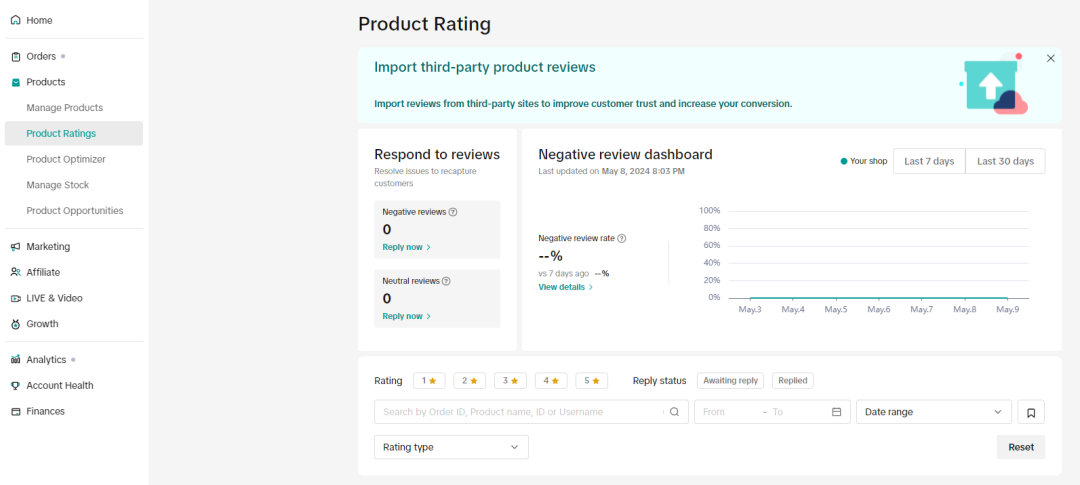The image size is (1080, 485).
Task: Close the import reviews banner
Action: 1050,58
